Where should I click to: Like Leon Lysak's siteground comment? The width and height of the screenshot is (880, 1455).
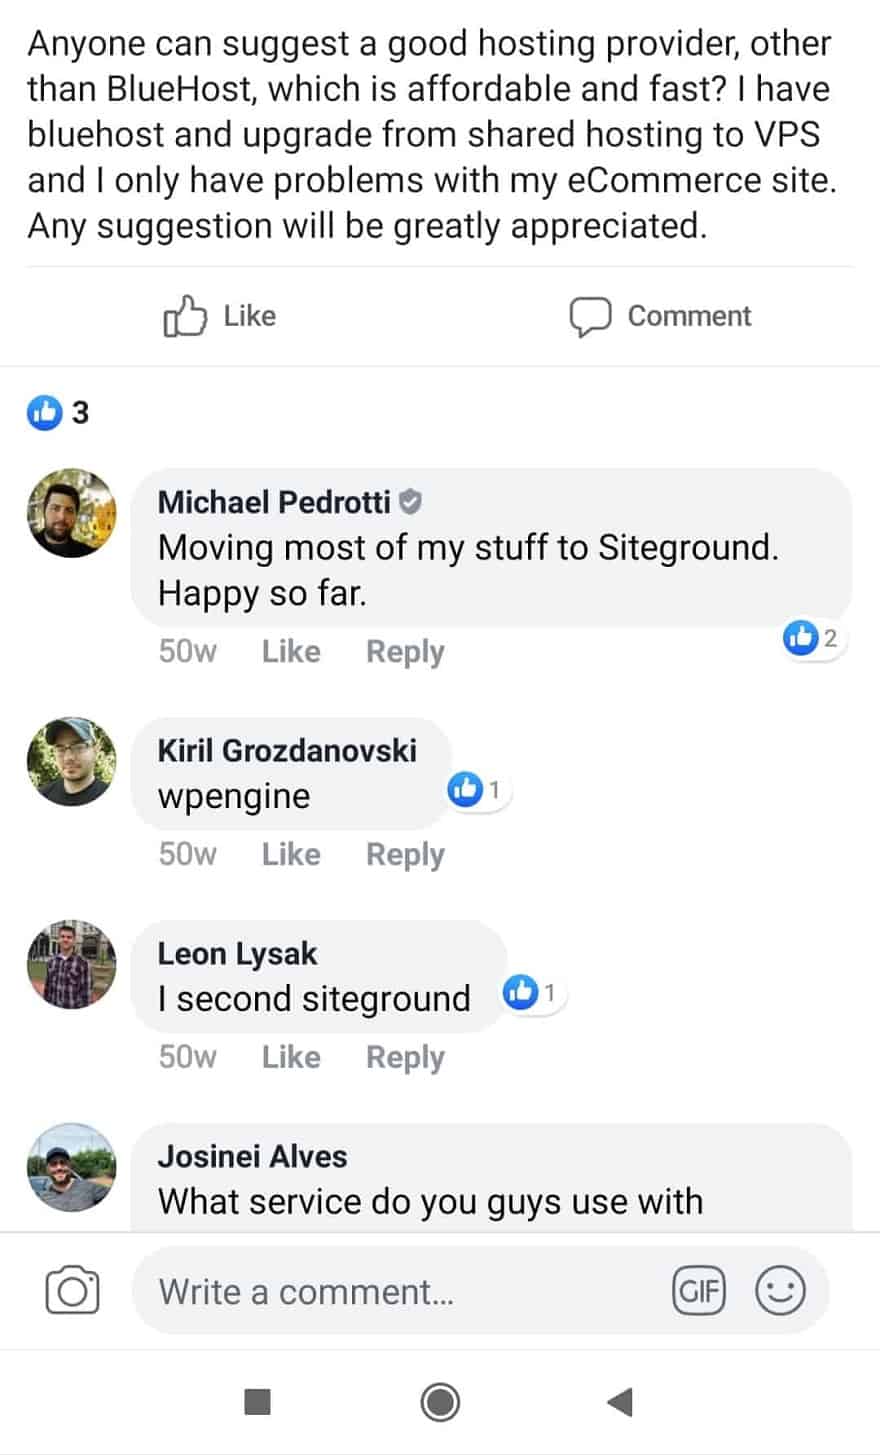tap(291, 1058)
